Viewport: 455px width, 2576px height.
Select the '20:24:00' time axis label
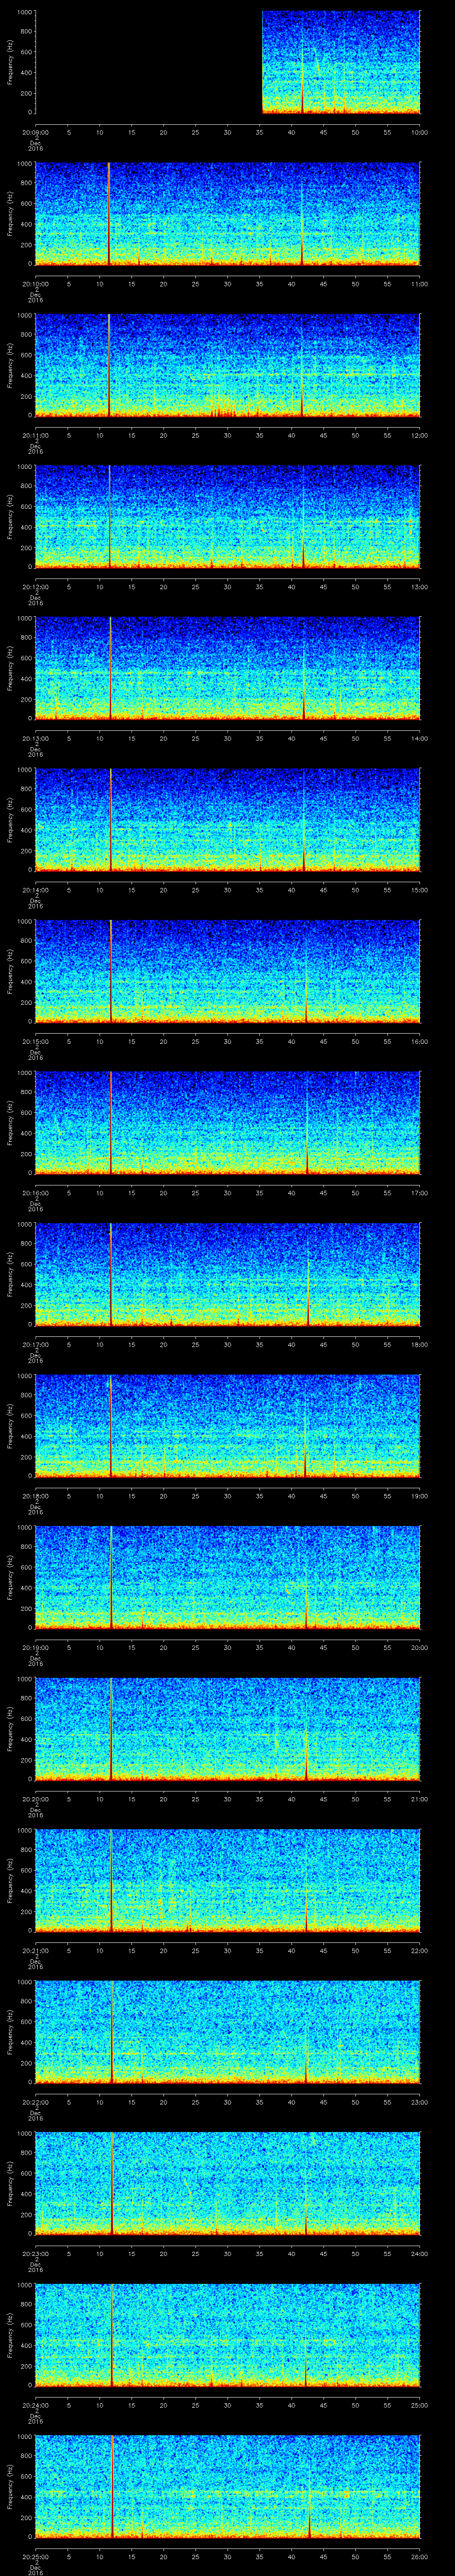coord(35,2404)
